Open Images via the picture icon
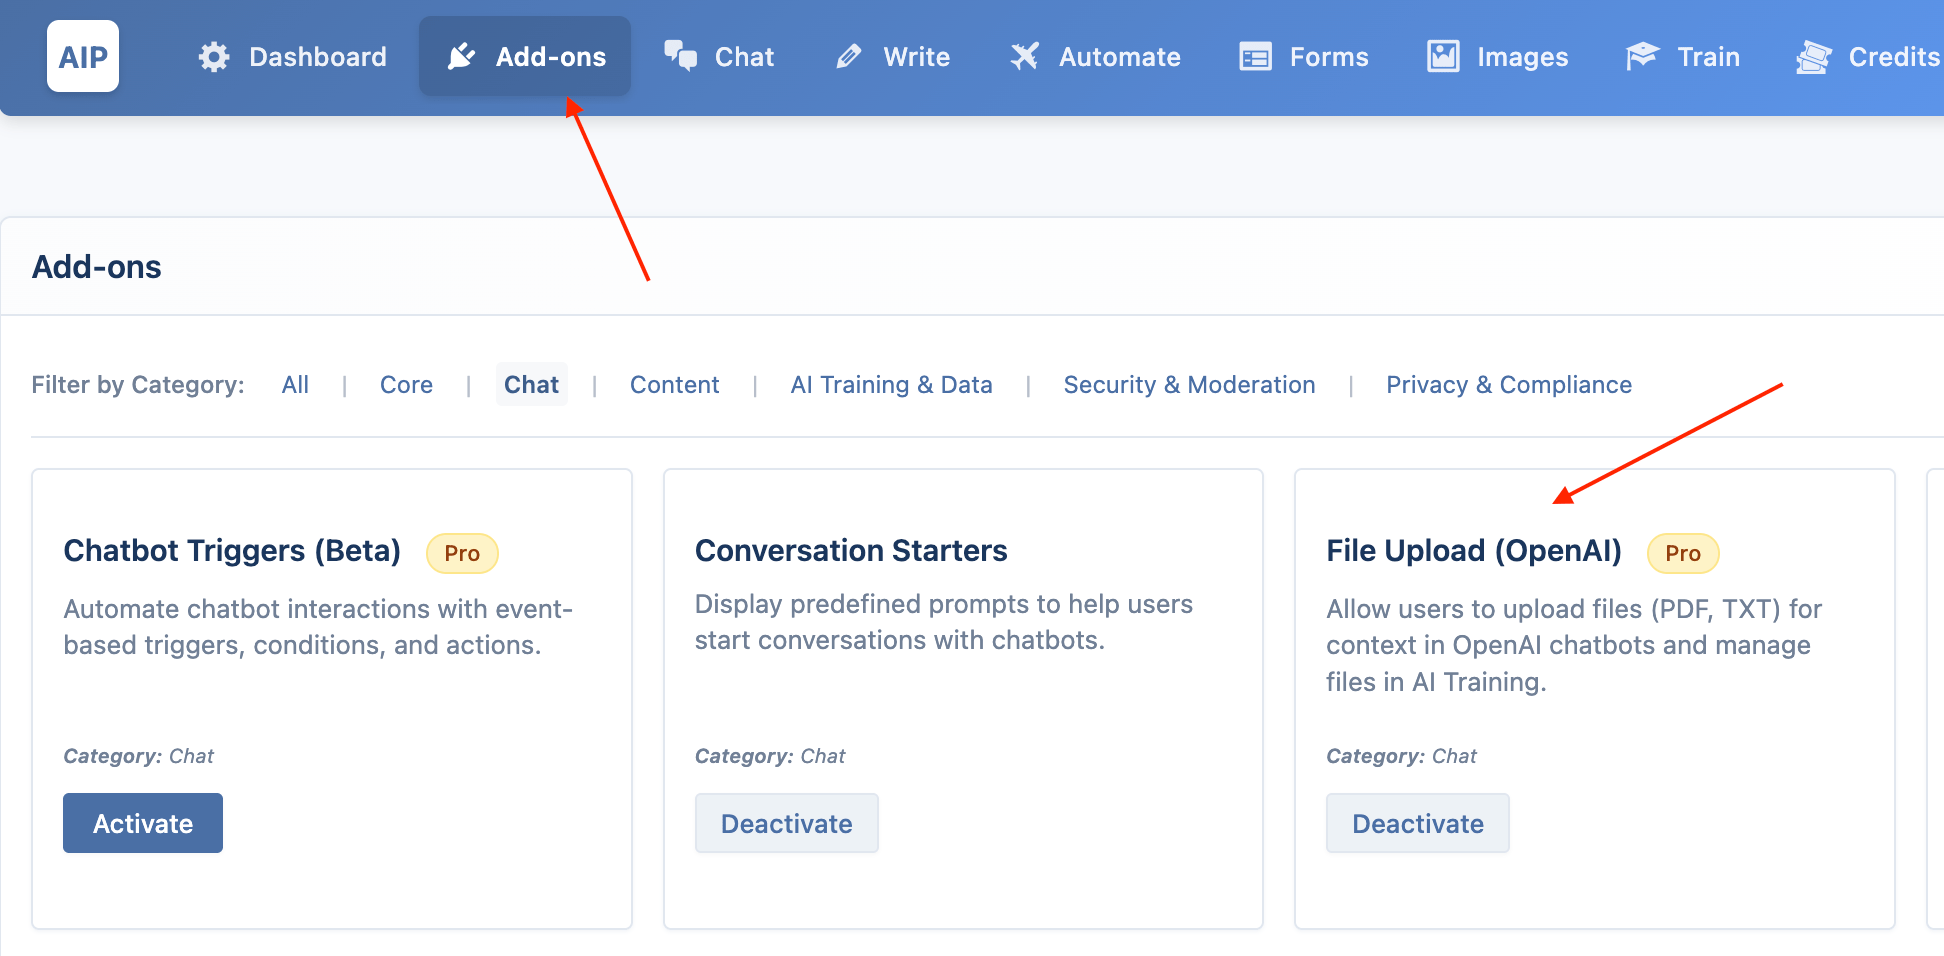Viewport: 1944px width, 956px height. coord(1443,56)
